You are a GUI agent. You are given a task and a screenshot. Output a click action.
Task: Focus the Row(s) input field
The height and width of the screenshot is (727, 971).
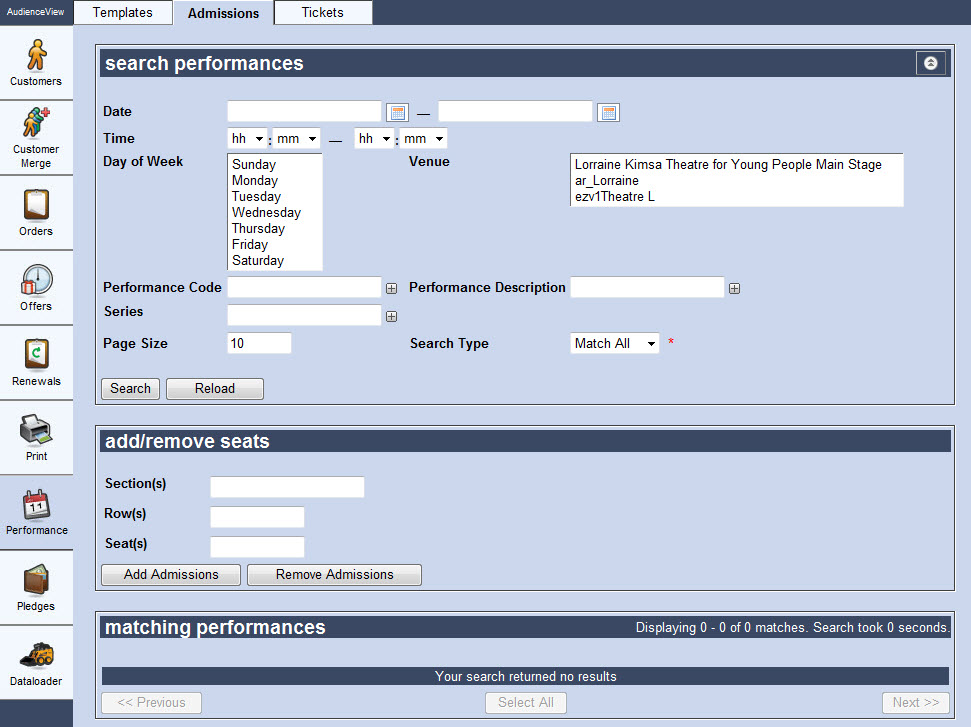coord(257,517)
